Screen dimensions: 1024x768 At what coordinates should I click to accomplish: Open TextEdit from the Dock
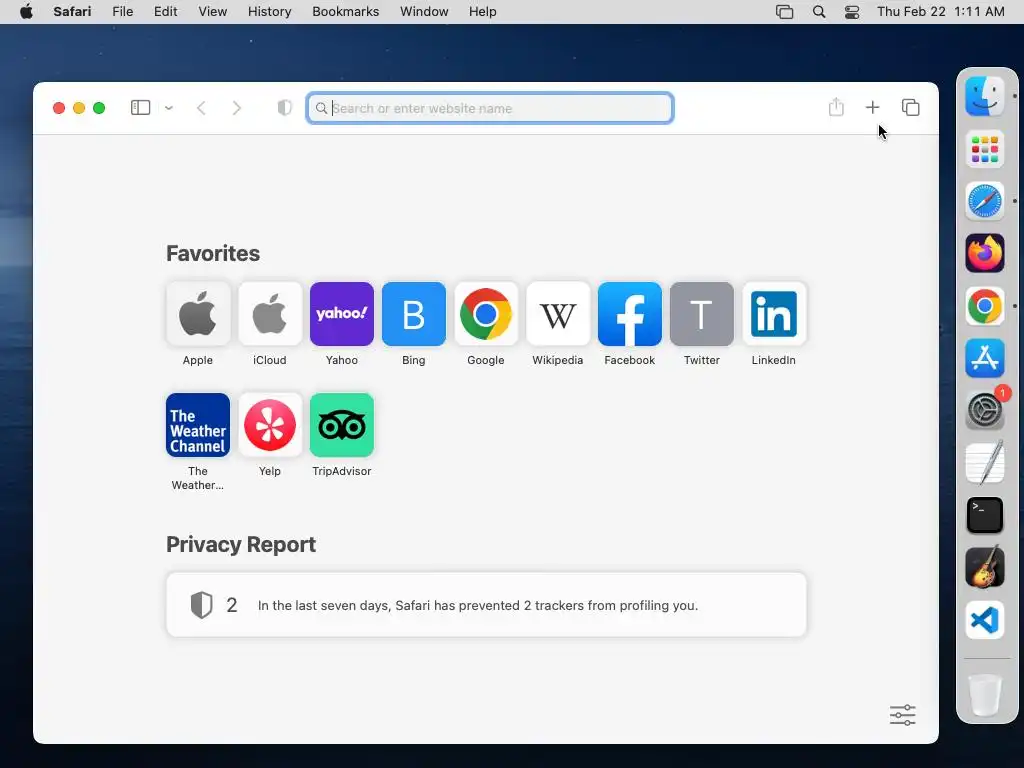[985, 462]
